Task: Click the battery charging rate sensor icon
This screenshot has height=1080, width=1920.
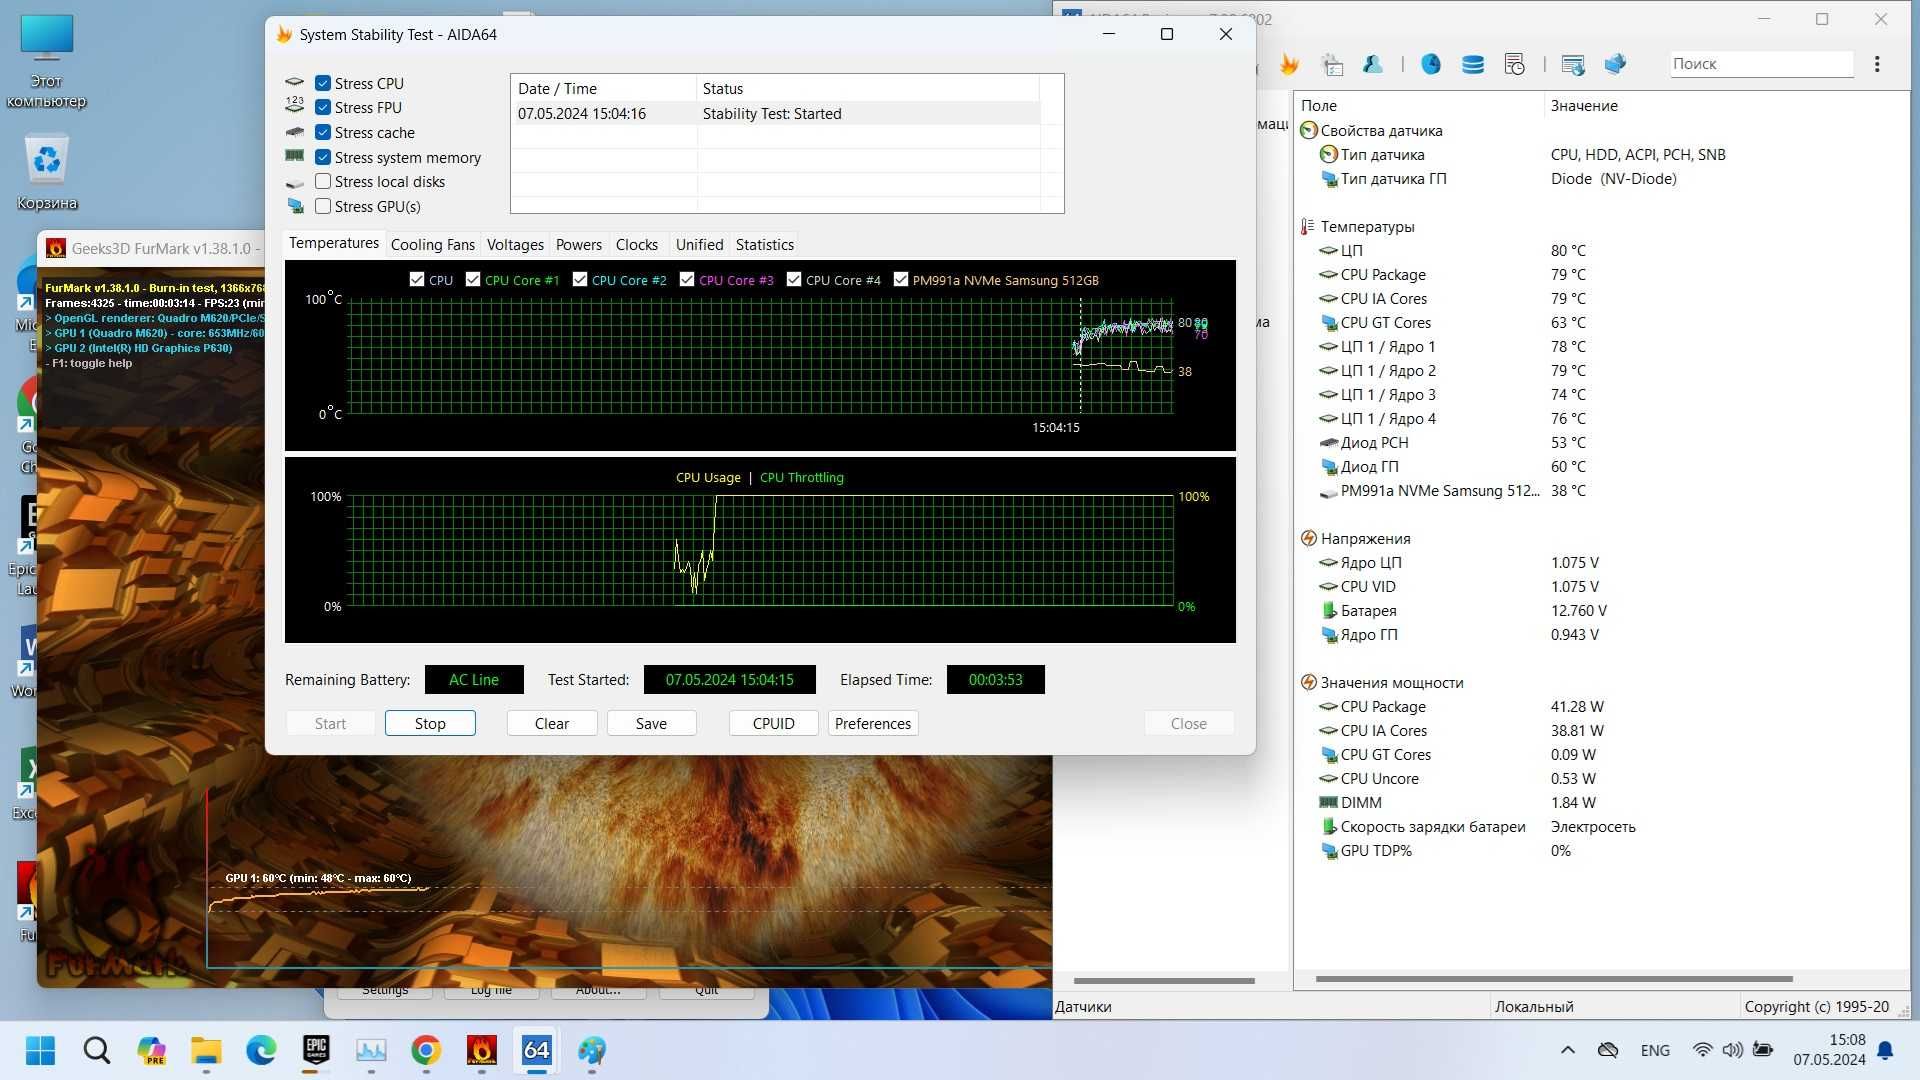Action: point(1327,825)
